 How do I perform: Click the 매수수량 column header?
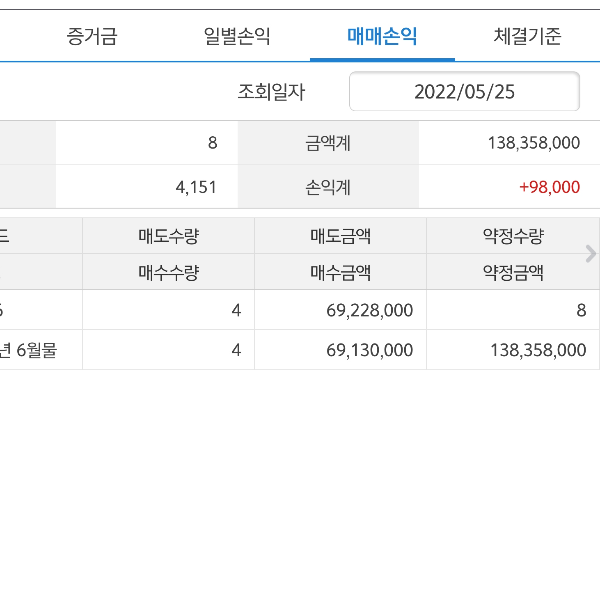tap(168, 271)
